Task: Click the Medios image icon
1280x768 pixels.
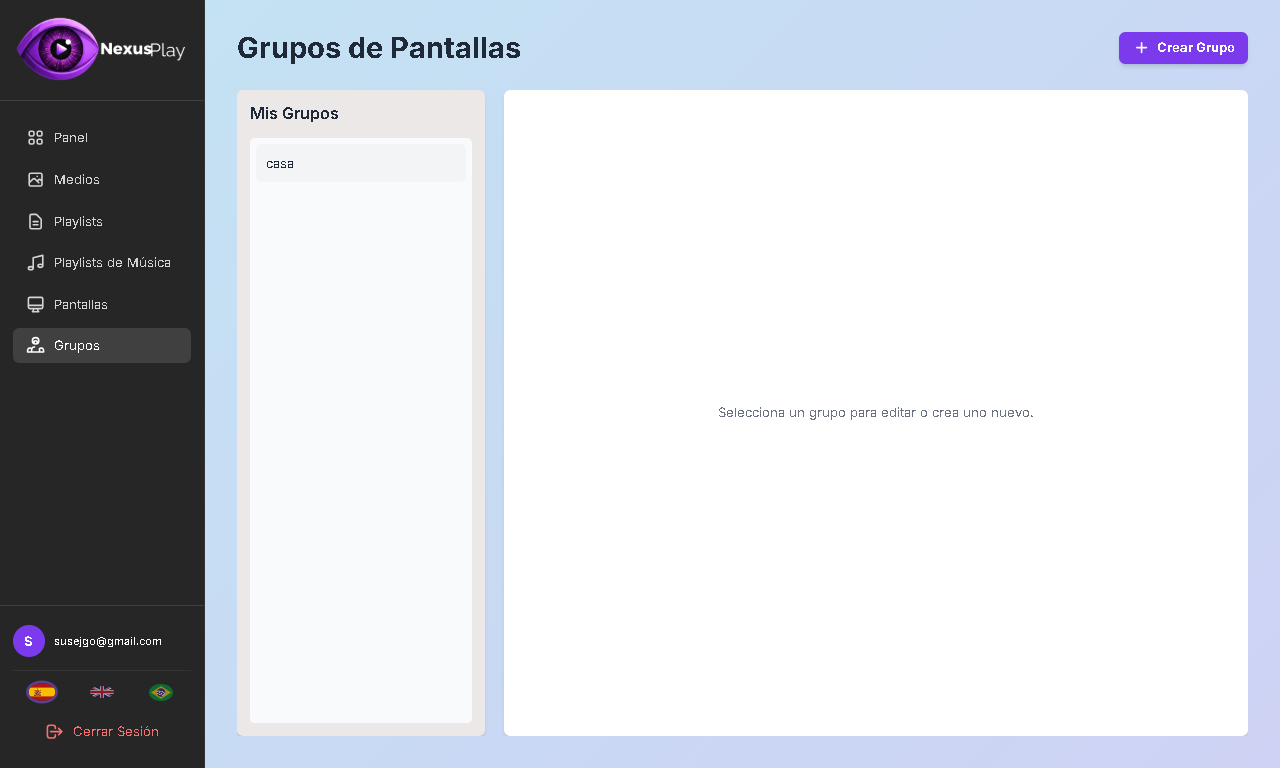Action: point(35,180)
